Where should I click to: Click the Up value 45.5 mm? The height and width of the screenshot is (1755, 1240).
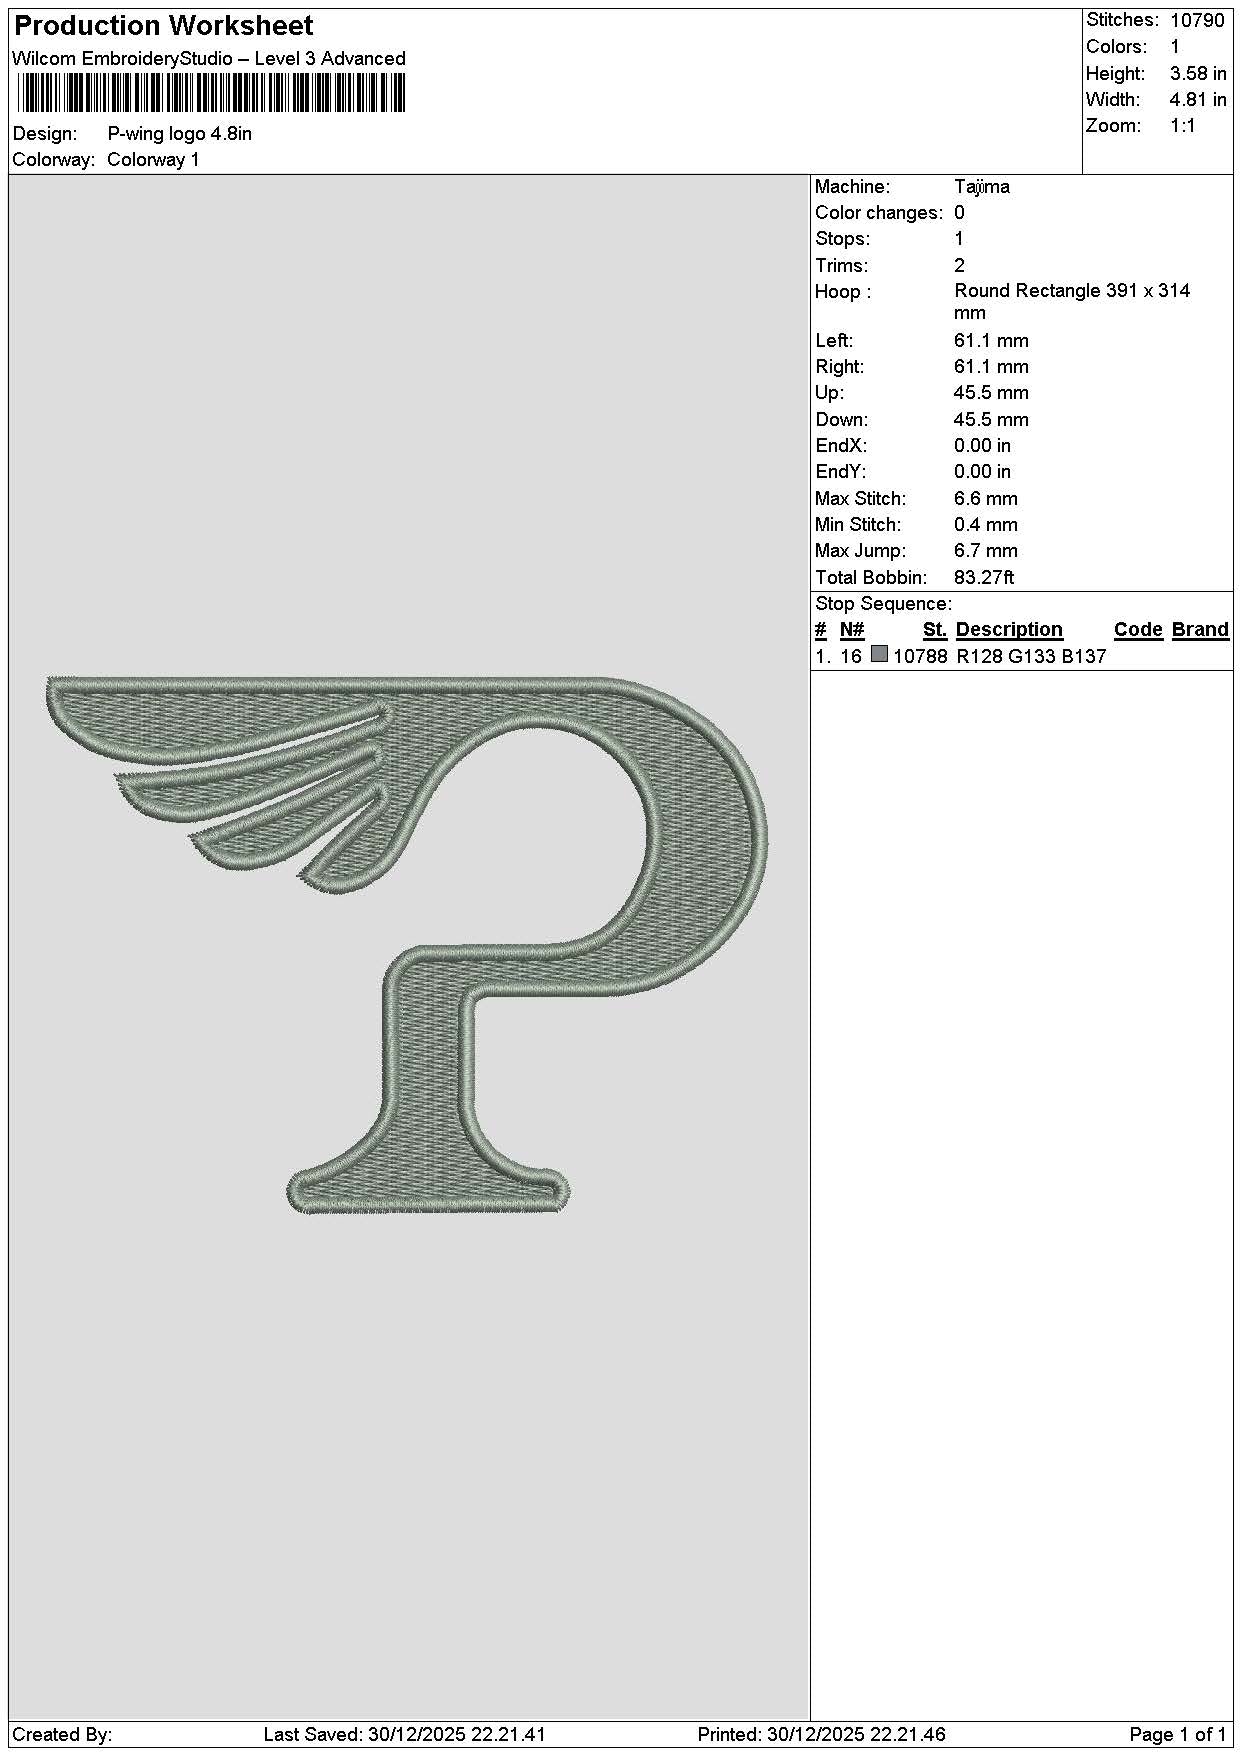991,393
